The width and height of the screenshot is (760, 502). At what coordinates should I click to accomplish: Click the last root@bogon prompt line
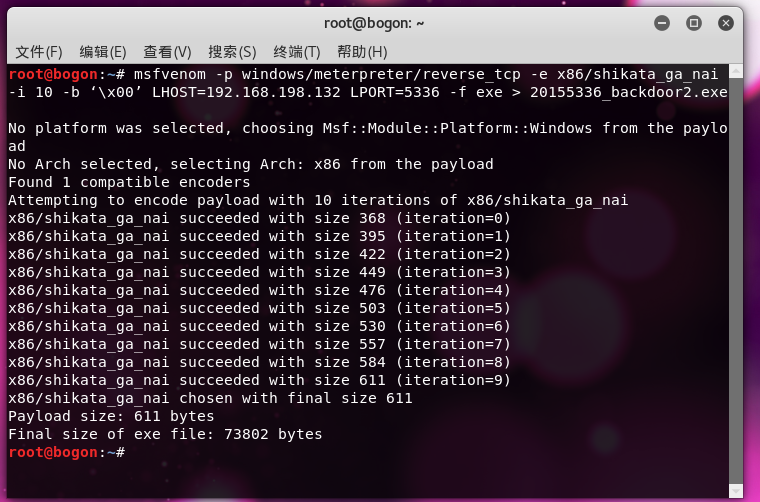coord(67,452)
